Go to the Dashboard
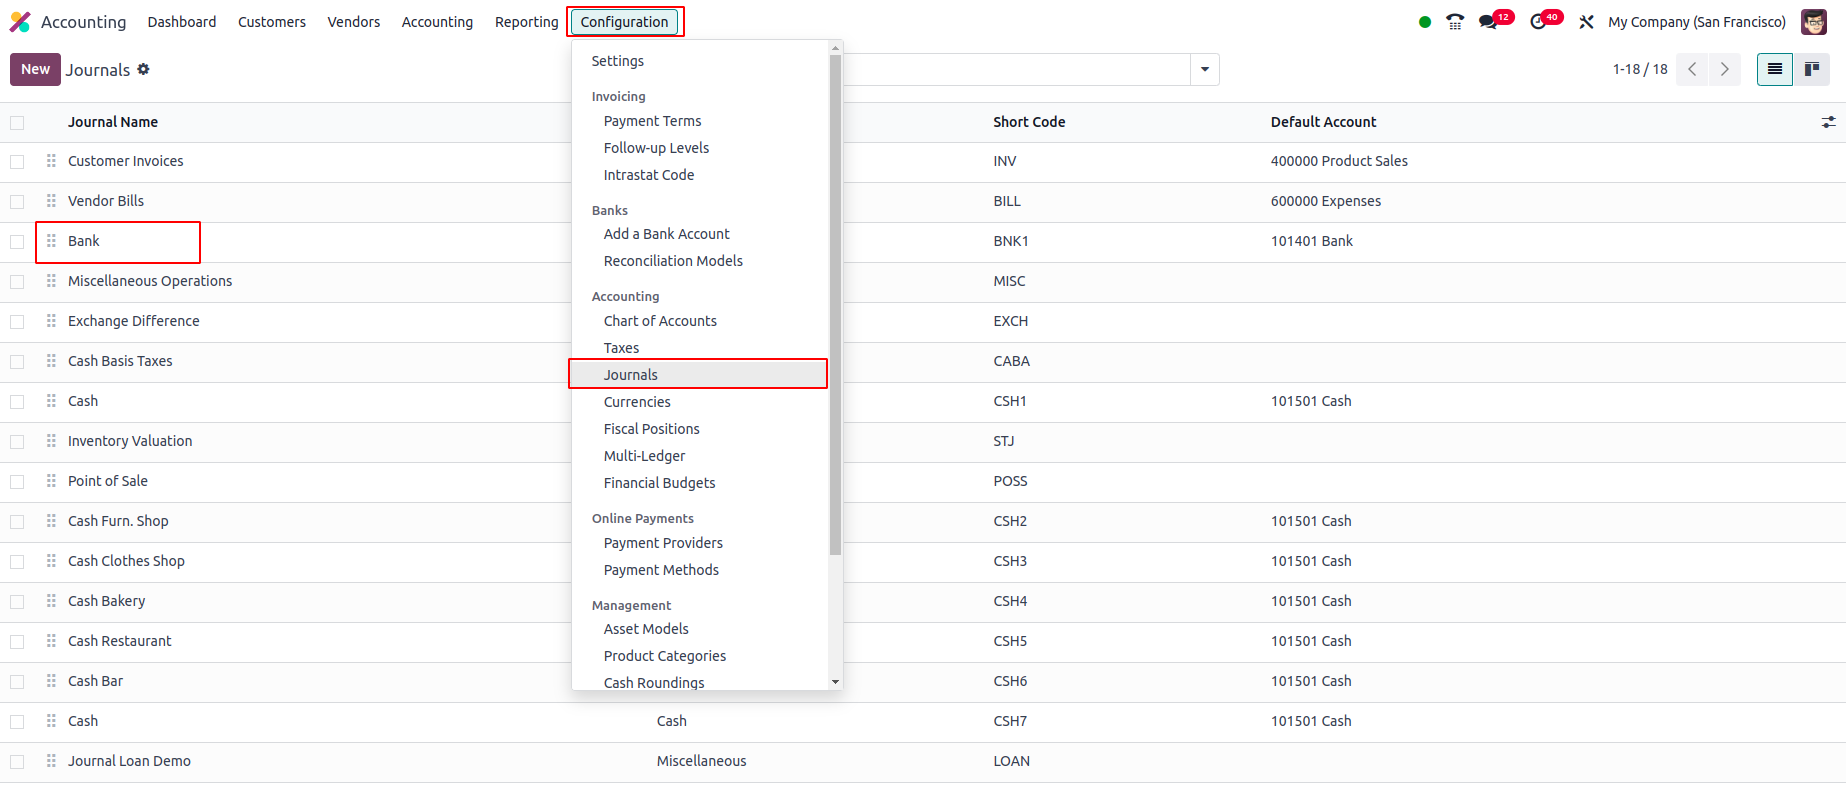This screenshot has width=1846, height=788. pos(182,22)
